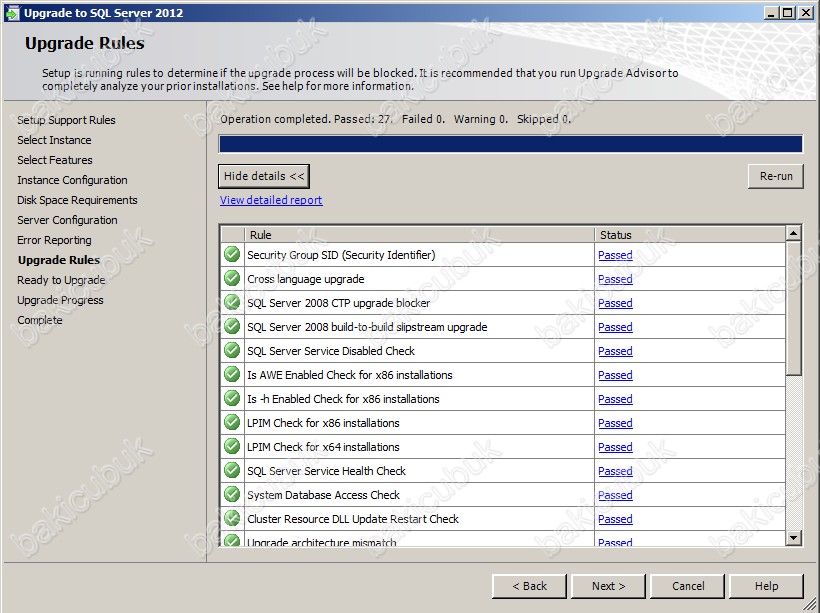Open Passed link for System Database Access Check
The height and width of the screenshot is (613, 820).
click(x=615, y=495)
